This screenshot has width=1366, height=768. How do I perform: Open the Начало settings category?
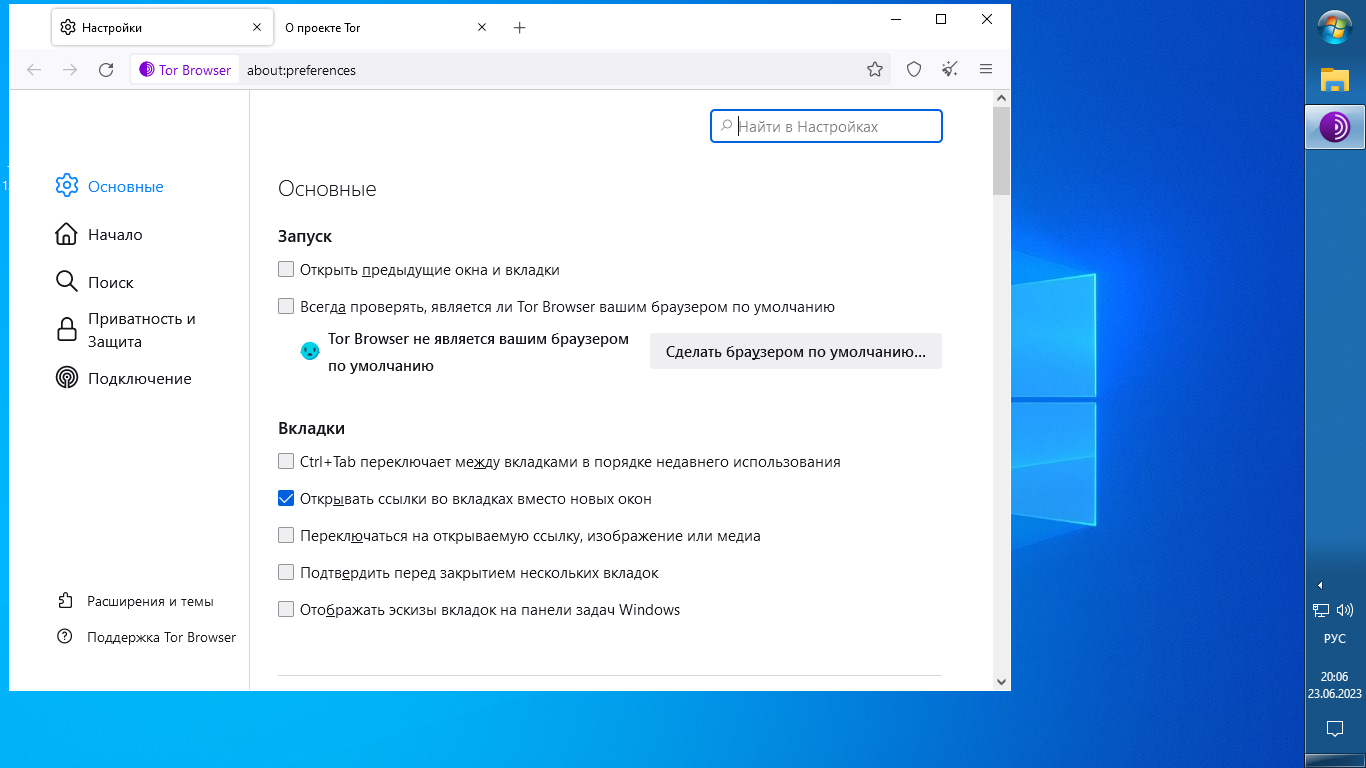[x=99, y=234]
